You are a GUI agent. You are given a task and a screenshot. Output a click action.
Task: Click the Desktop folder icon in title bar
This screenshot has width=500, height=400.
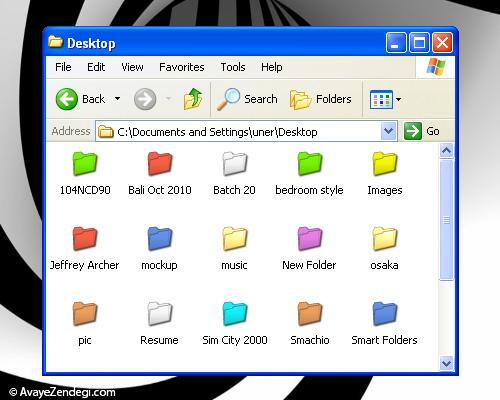[55, 42]
